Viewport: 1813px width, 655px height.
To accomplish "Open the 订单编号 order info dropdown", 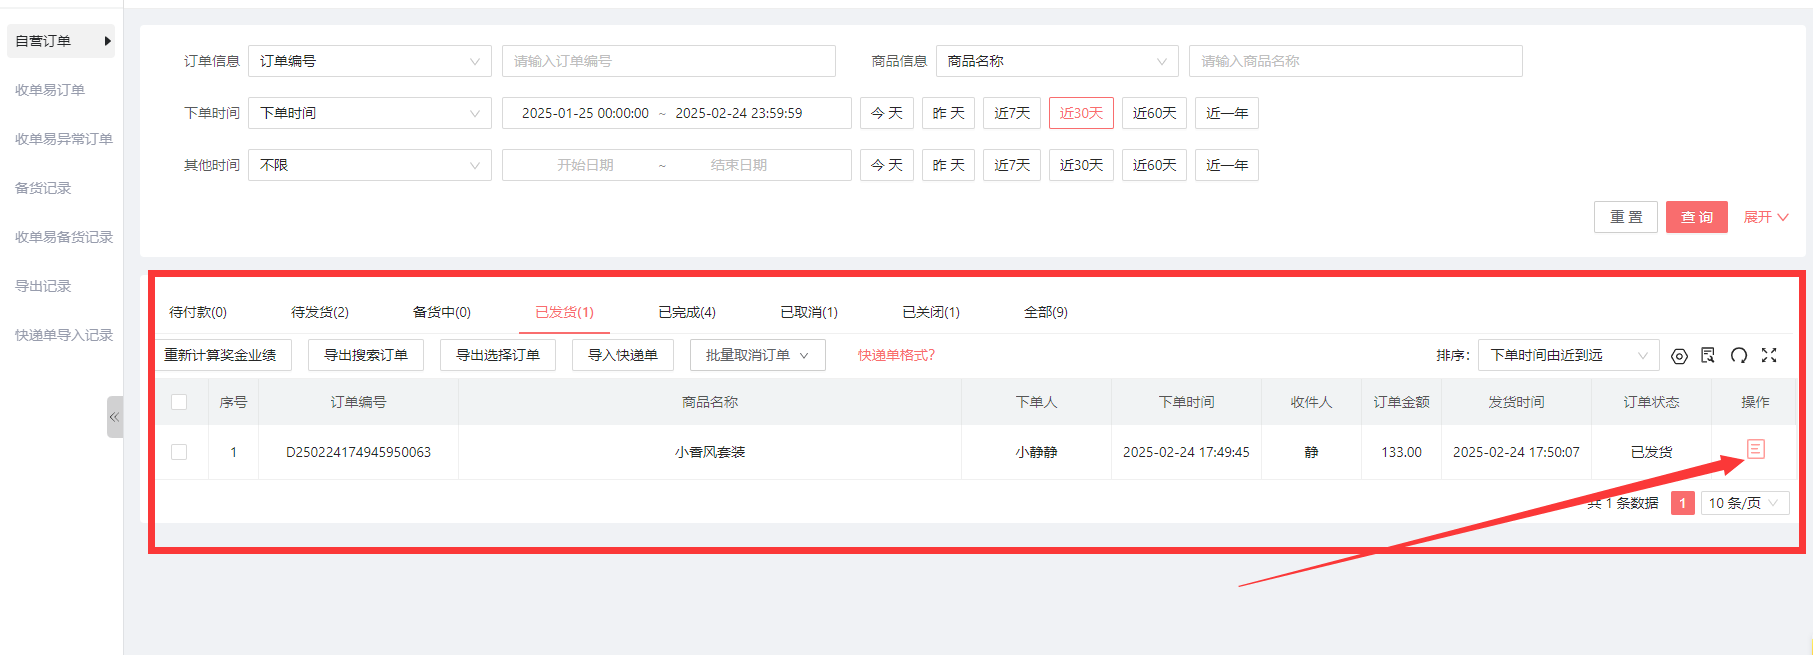I will (x=369, y=61).
